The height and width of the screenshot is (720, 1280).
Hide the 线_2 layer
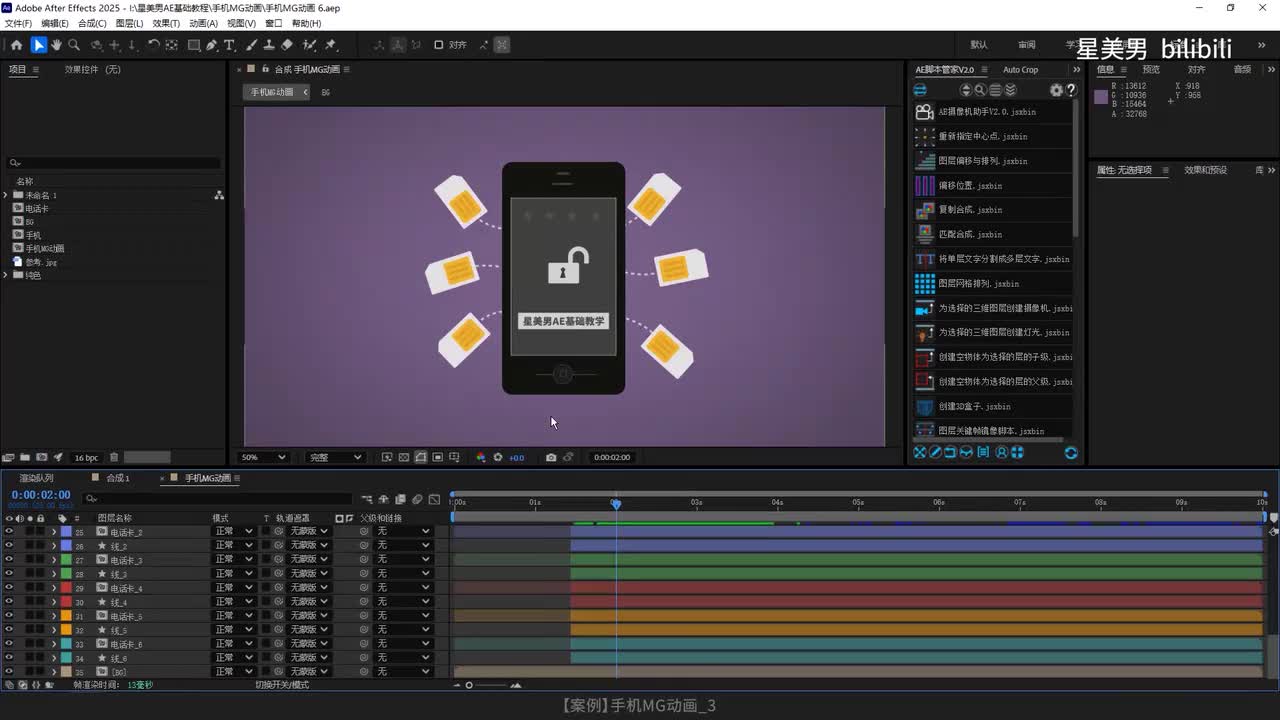pyautogui.click(x=9, y=546)
